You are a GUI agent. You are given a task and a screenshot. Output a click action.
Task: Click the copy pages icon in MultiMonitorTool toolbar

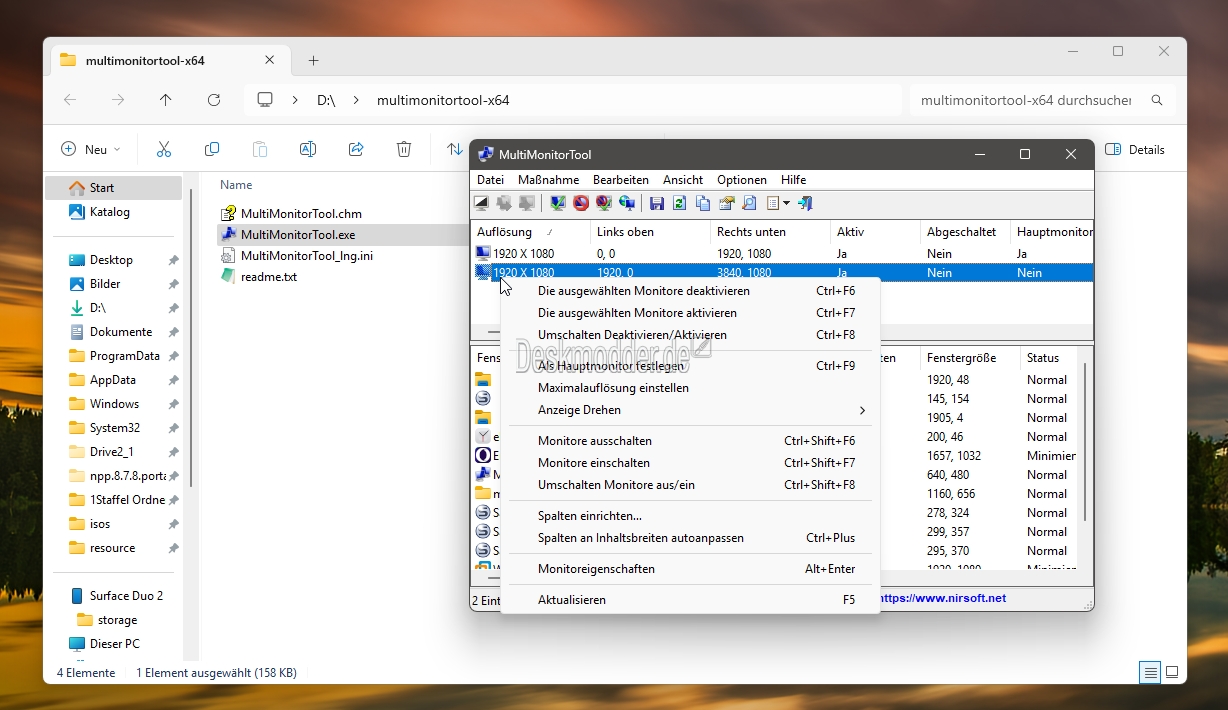click(703, 203)
